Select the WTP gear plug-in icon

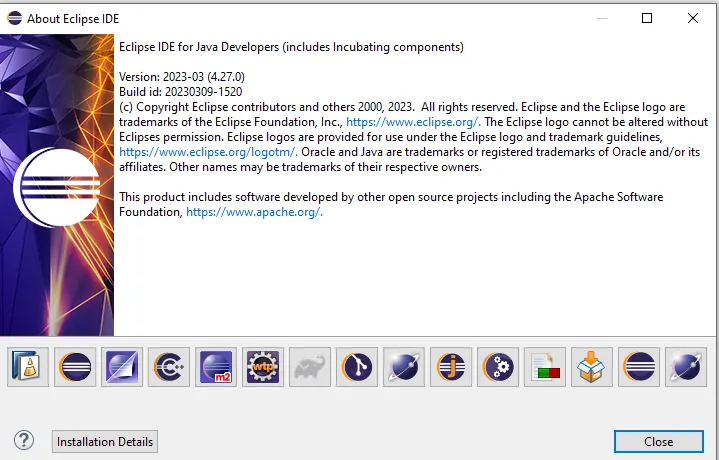coord(263,368)
